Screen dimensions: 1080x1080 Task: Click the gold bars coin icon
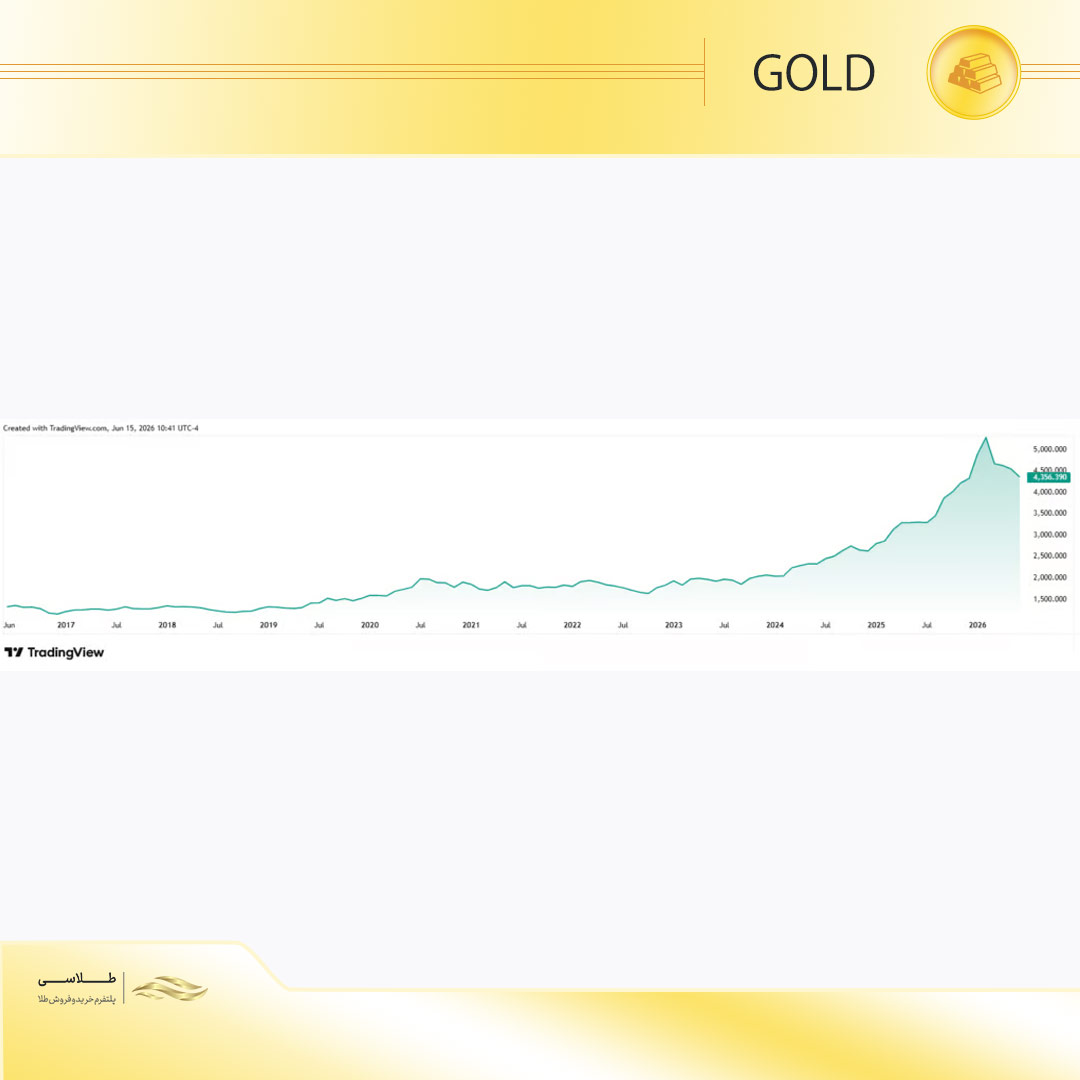973,72
